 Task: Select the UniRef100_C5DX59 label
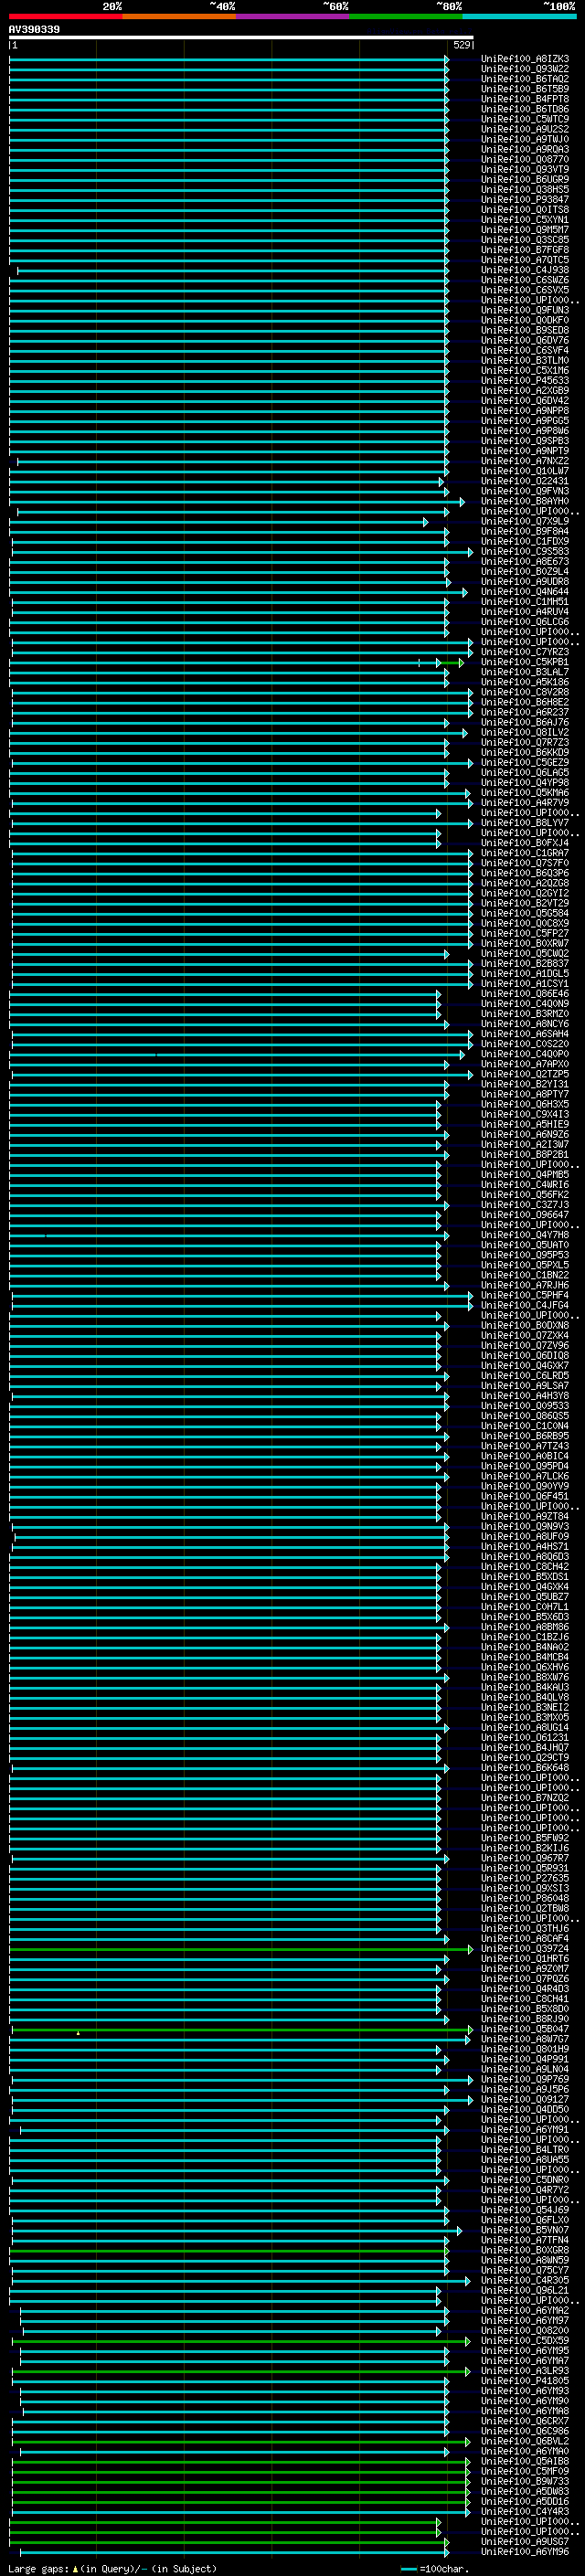coord(525,2341)
